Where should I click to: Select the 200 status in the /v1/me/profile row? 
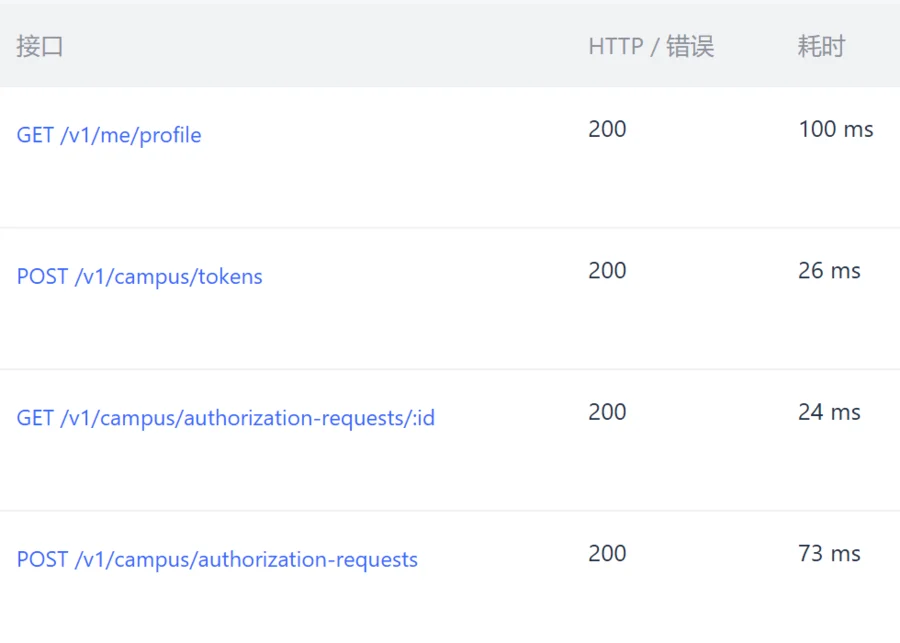[607, 129]
